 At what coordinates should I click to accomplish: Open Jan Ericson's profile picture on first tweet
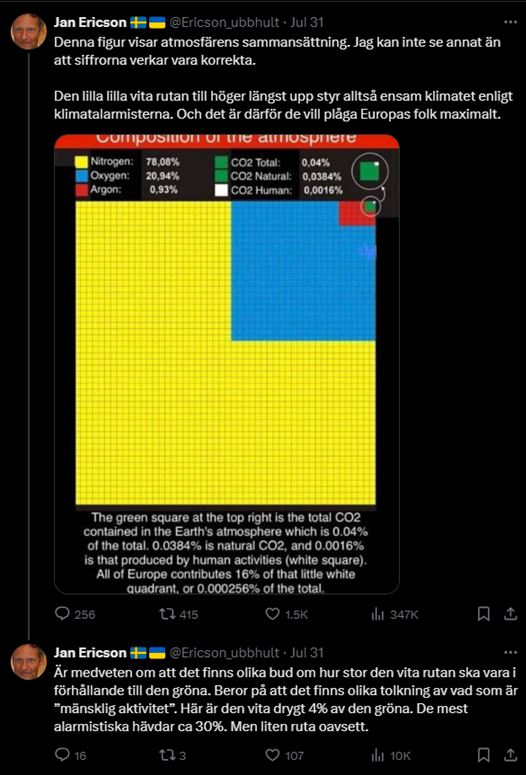coord(29,31)
